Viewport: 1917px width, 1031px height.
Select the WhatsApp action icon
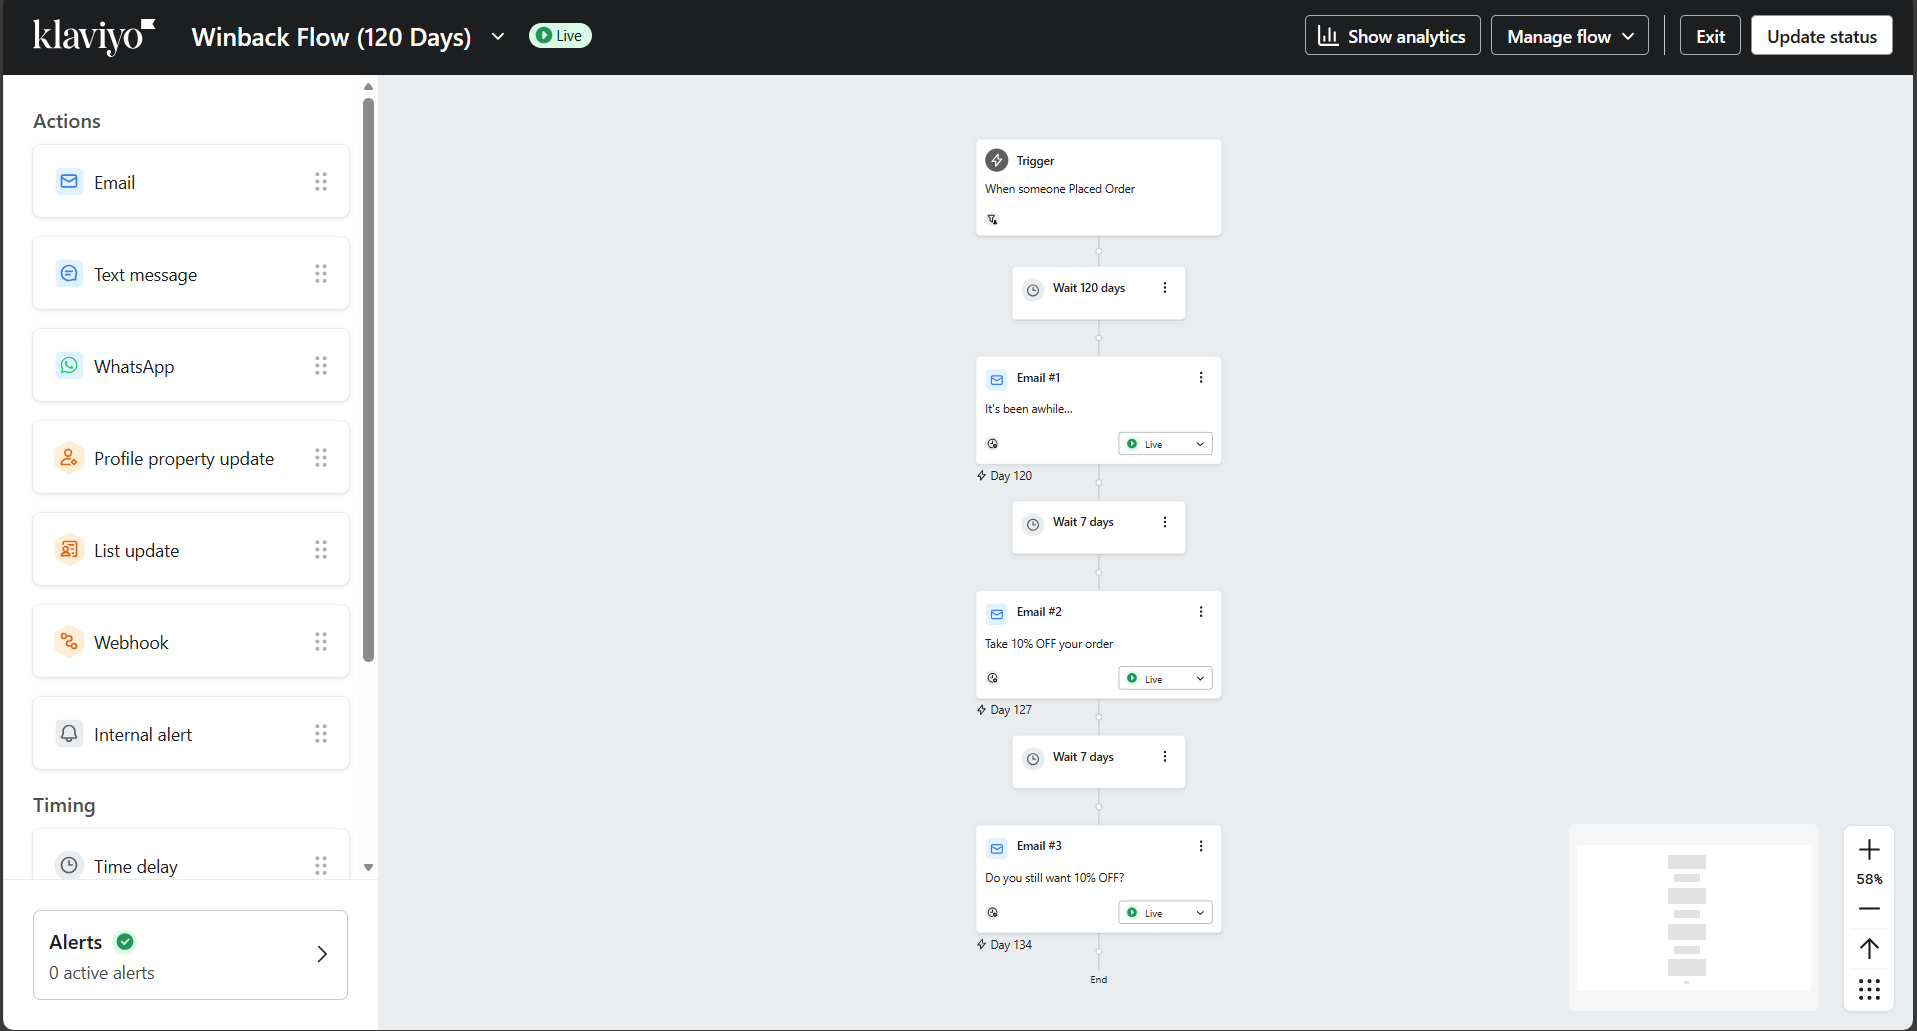click(x=68, y=365)
